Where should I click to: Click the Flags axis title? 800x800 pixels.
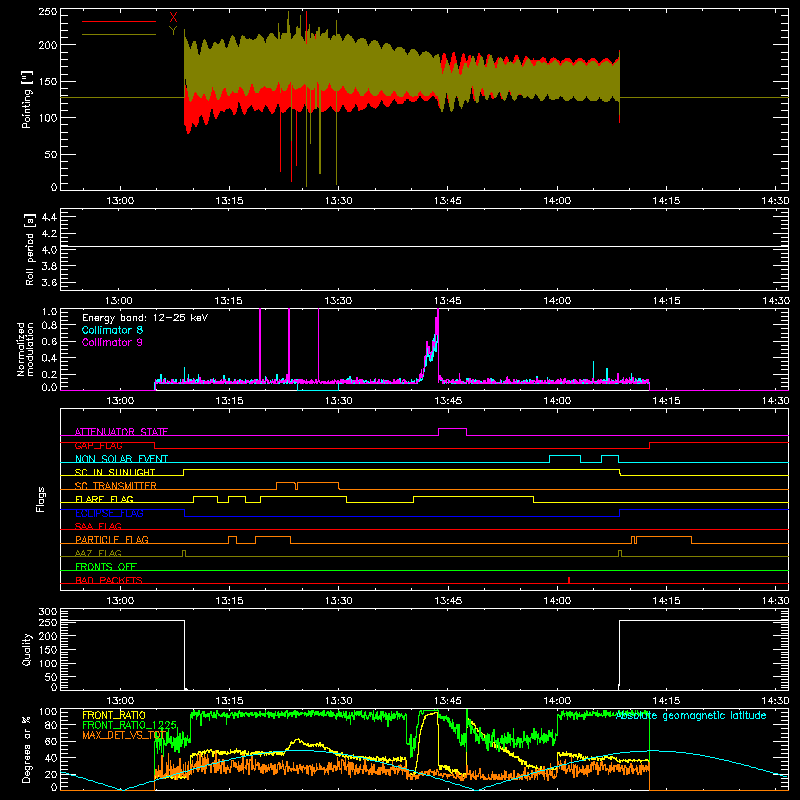click(40, 499)
